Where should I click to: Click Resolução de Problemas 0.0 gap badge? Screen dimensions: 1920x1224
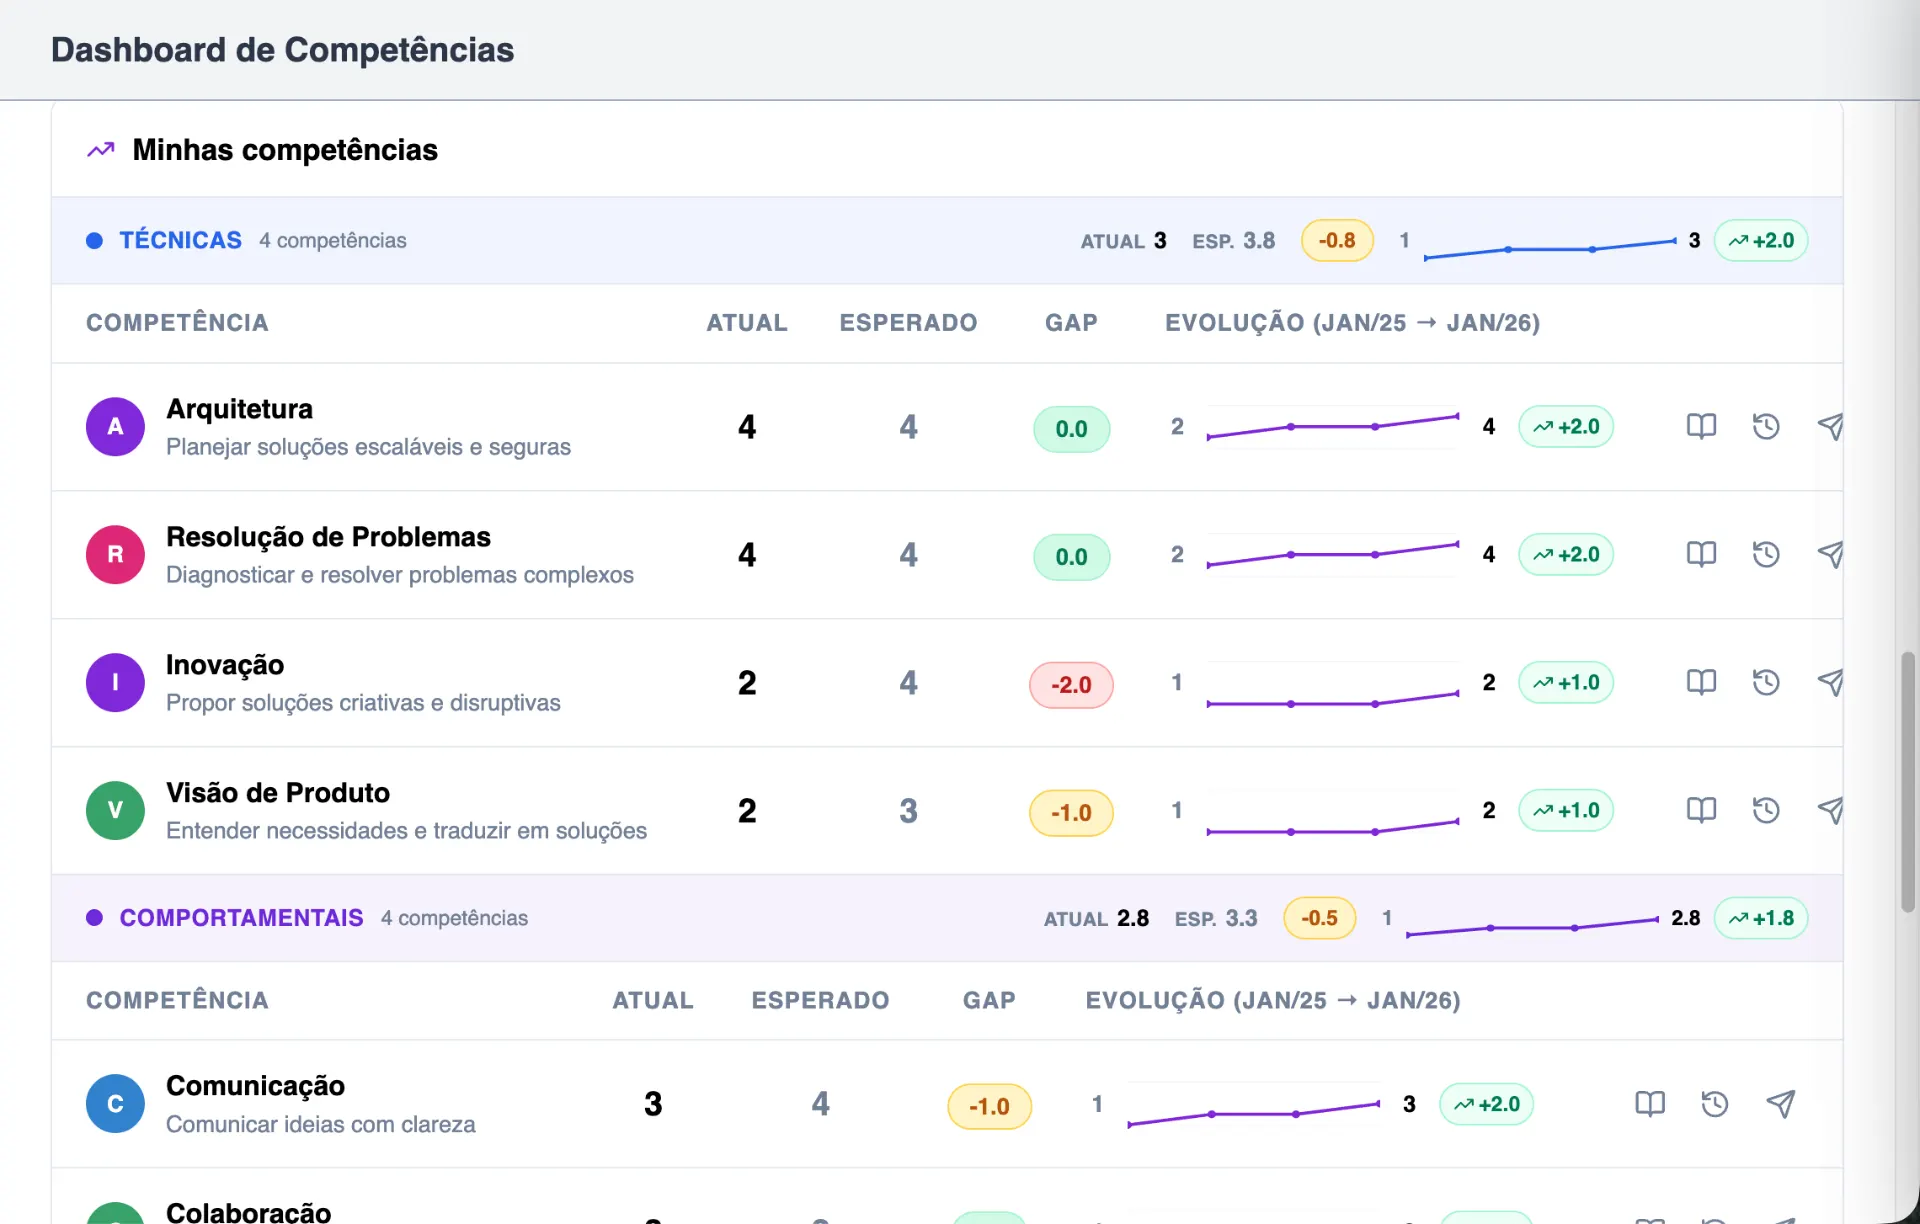[1071, 557]
